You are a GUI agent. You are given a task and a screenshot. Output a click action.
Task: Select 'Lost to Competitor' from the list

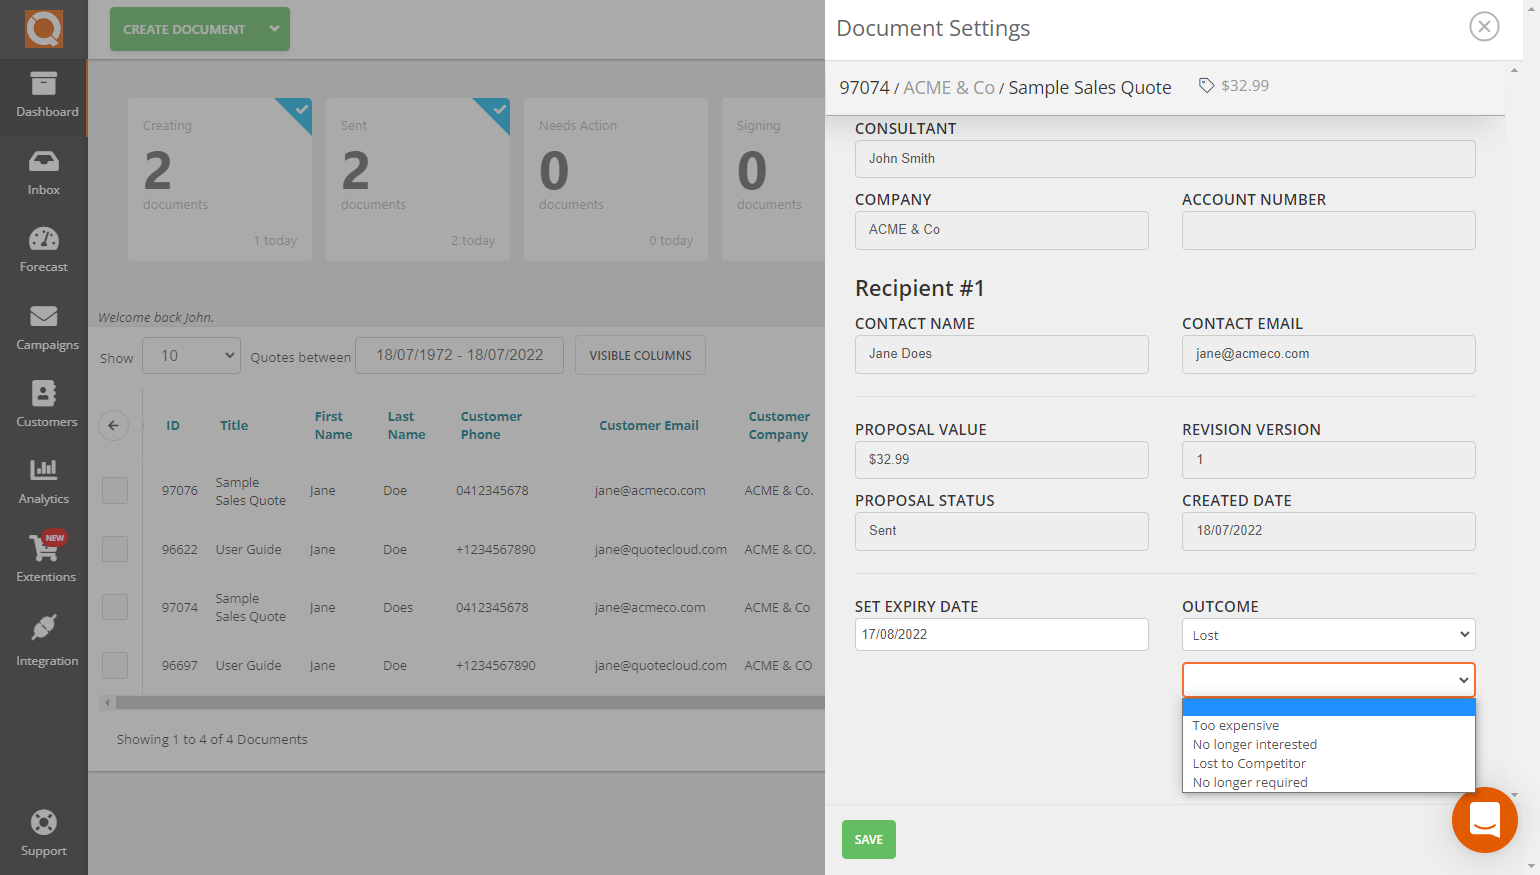click(x=1249, y=763)
